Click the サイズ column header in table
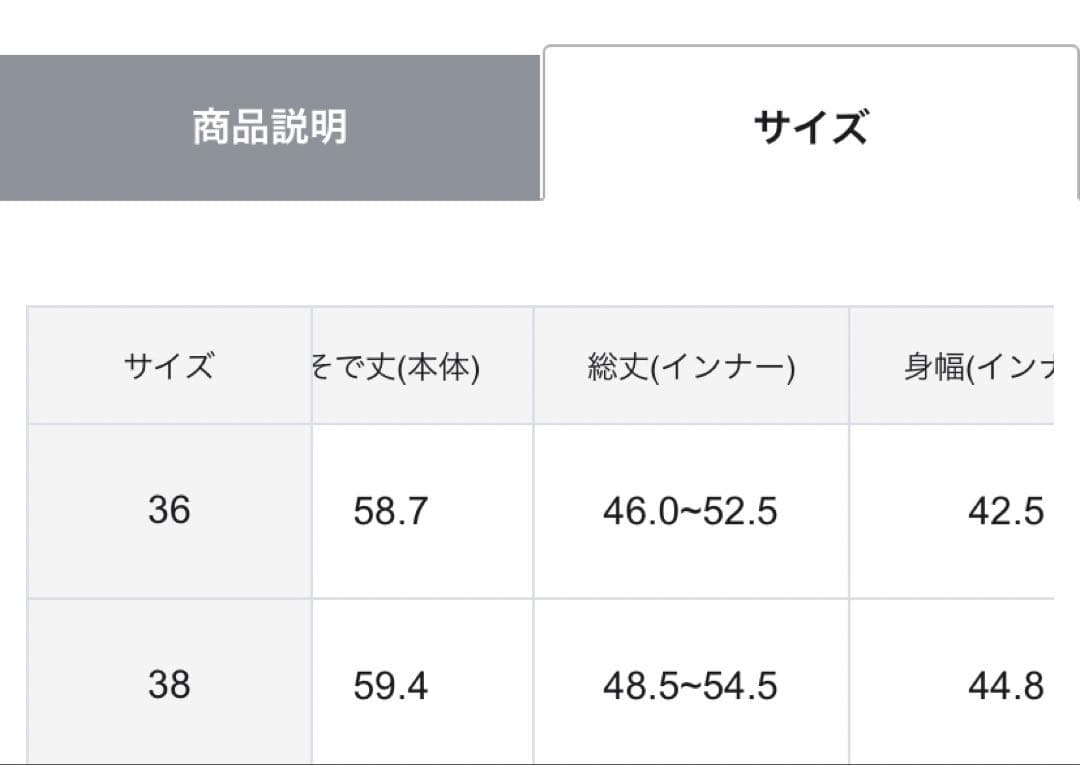Image resolution: width=1080 pixels, height=765 pixels. pos(168,367)
